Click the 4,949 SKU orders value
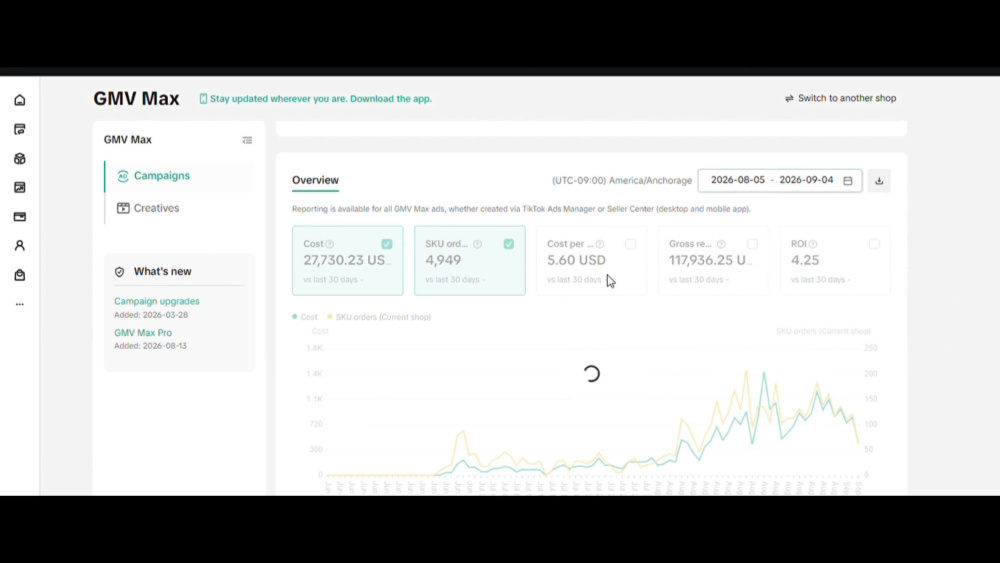 443,260
